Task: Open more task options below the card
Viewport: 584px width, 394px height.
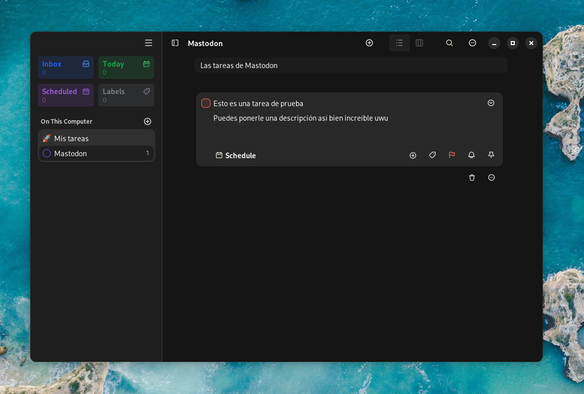Action: coord(491,178)
